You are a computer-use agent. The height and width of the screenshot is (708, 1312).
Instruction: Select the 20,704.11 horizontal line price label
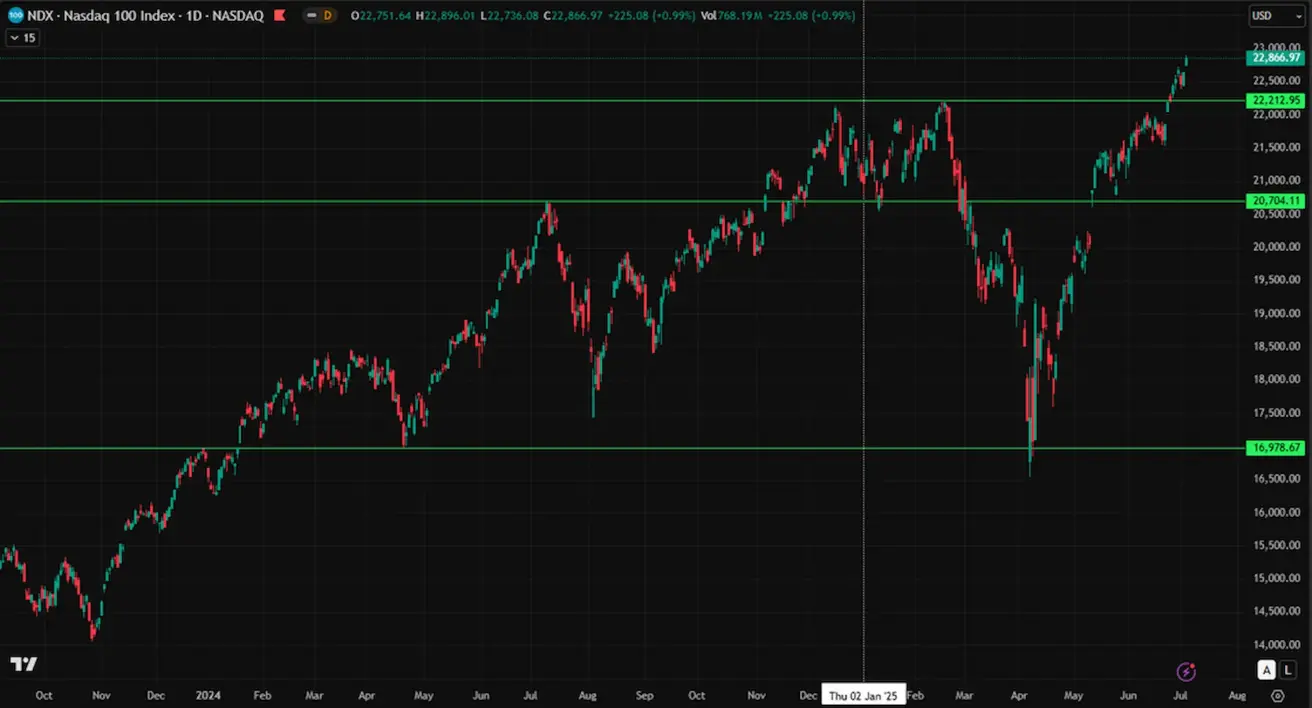coord(1276,201)
